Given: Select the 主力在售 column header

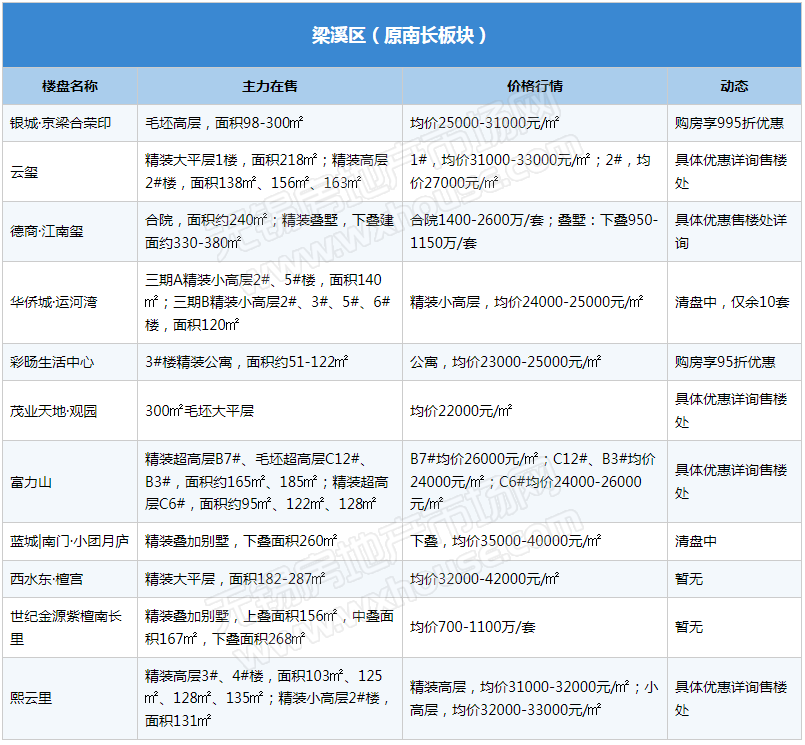Looking at the screenshot, I should coord(270,86).
